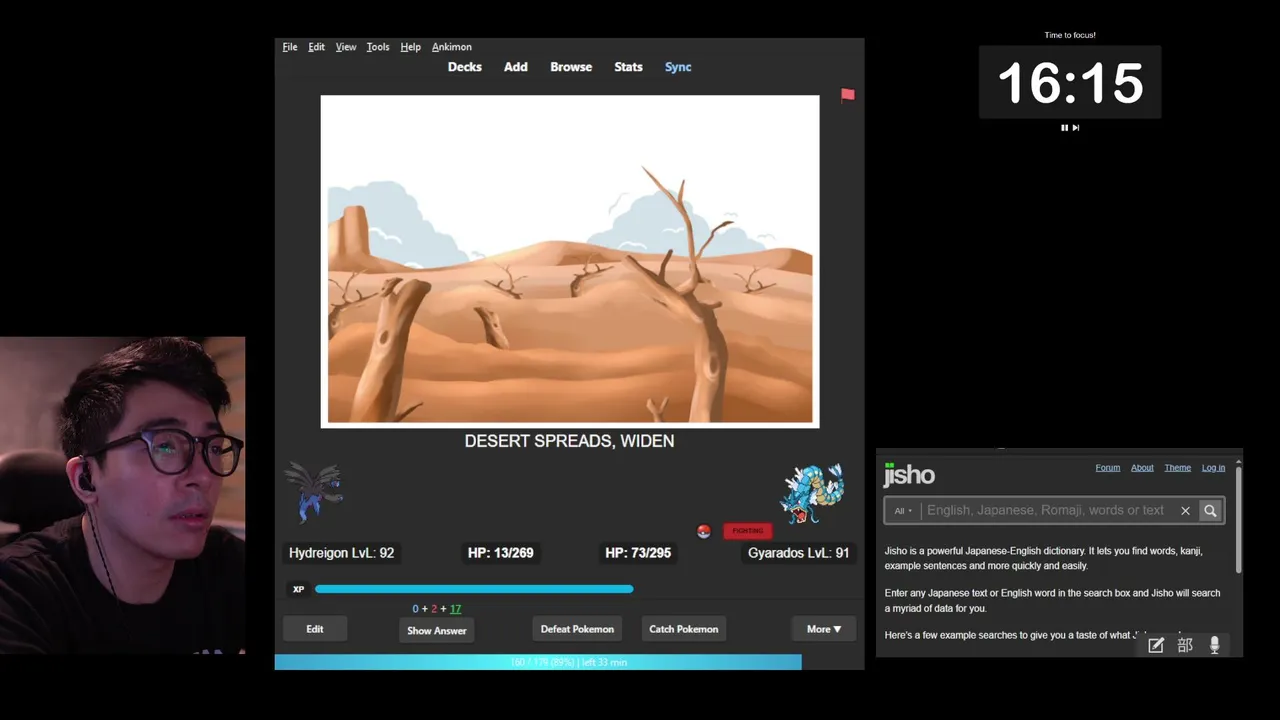
Task: Click the Log in link on Jisho
Action: (1213, 468)
